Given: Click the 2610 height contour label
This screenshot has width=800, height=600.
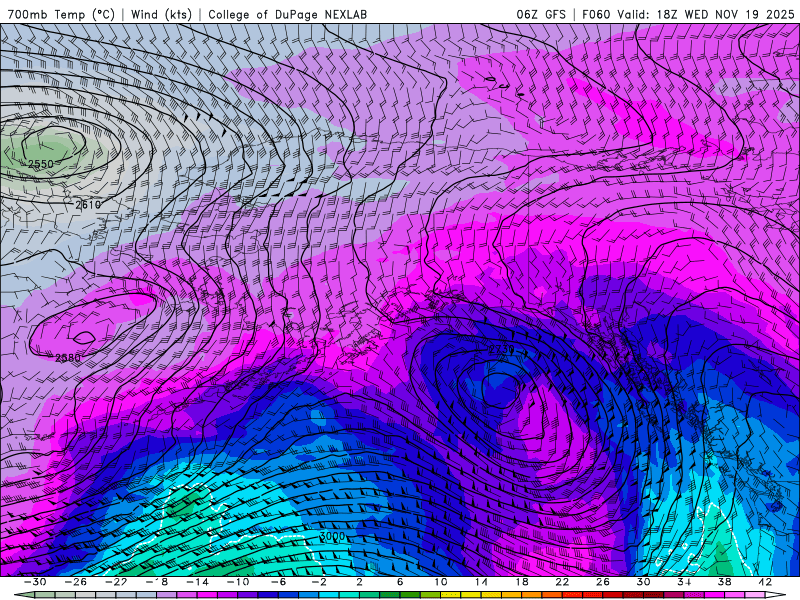Looking at the screenshot, I should click(88, 205).
